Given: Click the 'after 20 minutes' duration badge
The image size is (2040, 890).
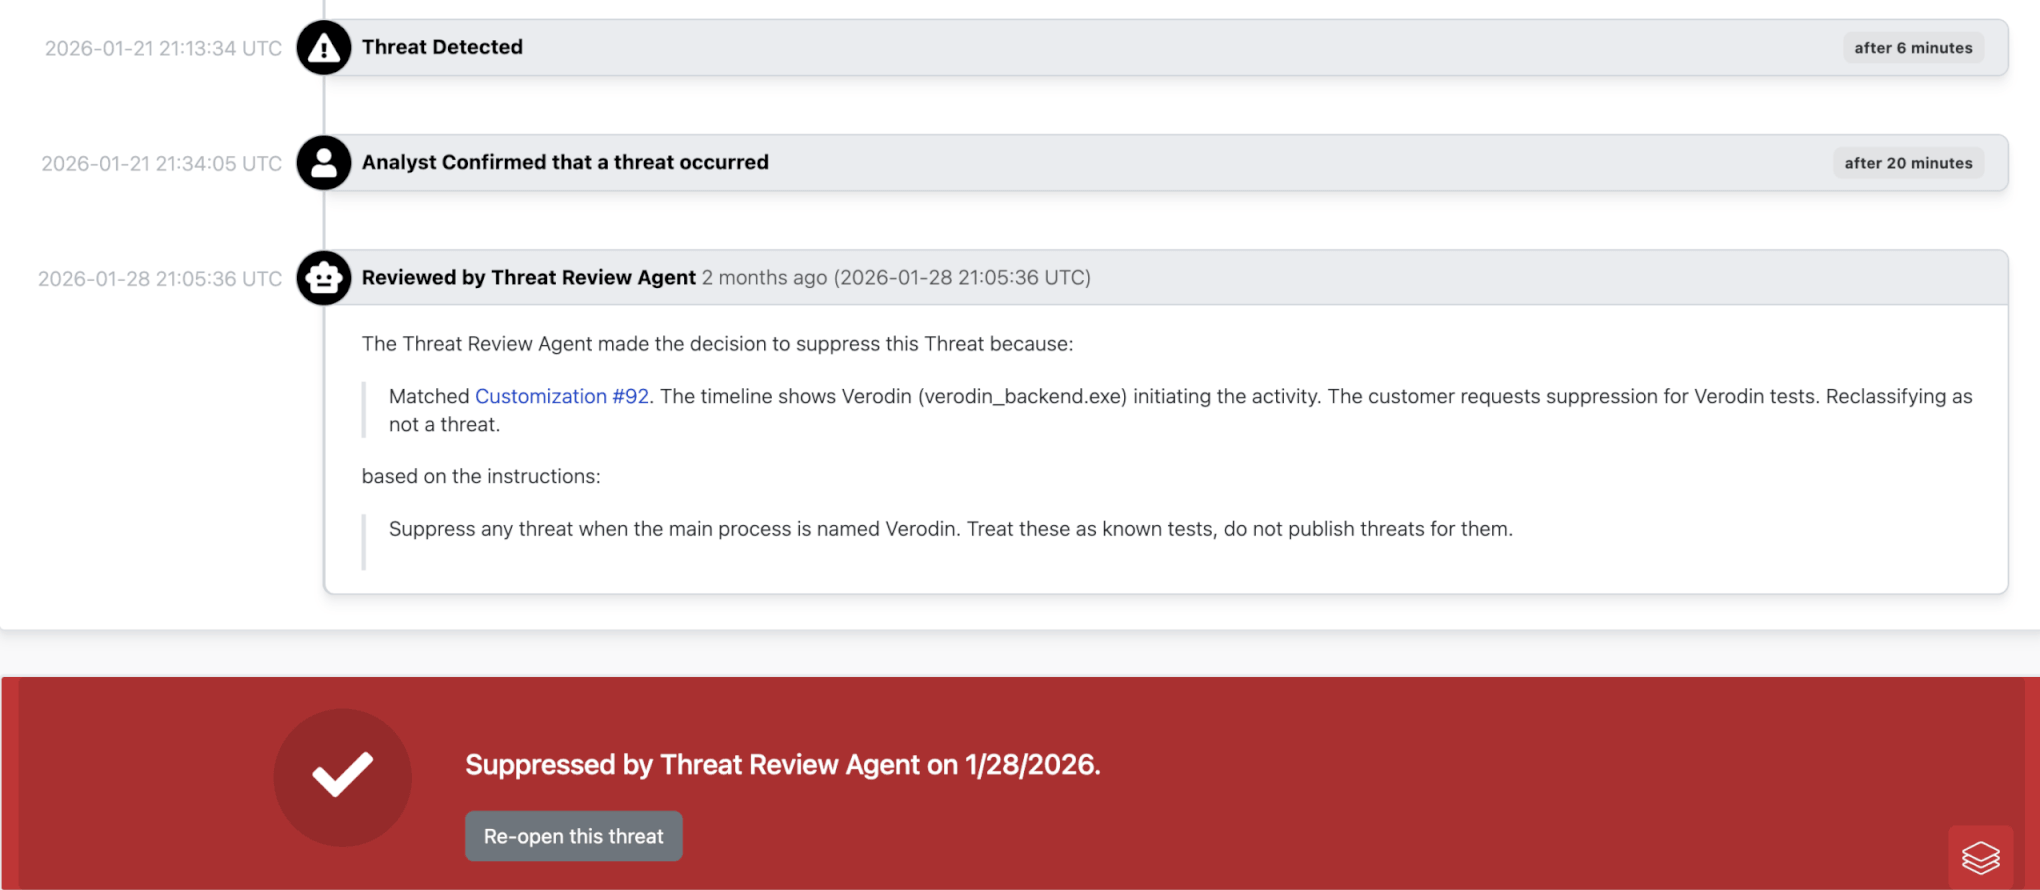Looking at the screenshot, I should 1908,162.
